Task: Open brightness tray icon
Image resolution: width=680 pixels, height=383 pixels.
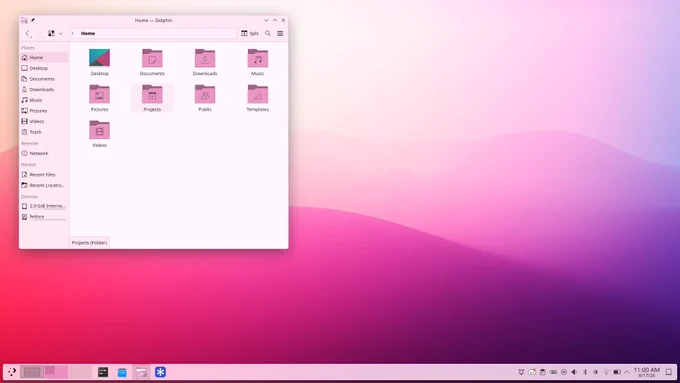Action: 595,372
